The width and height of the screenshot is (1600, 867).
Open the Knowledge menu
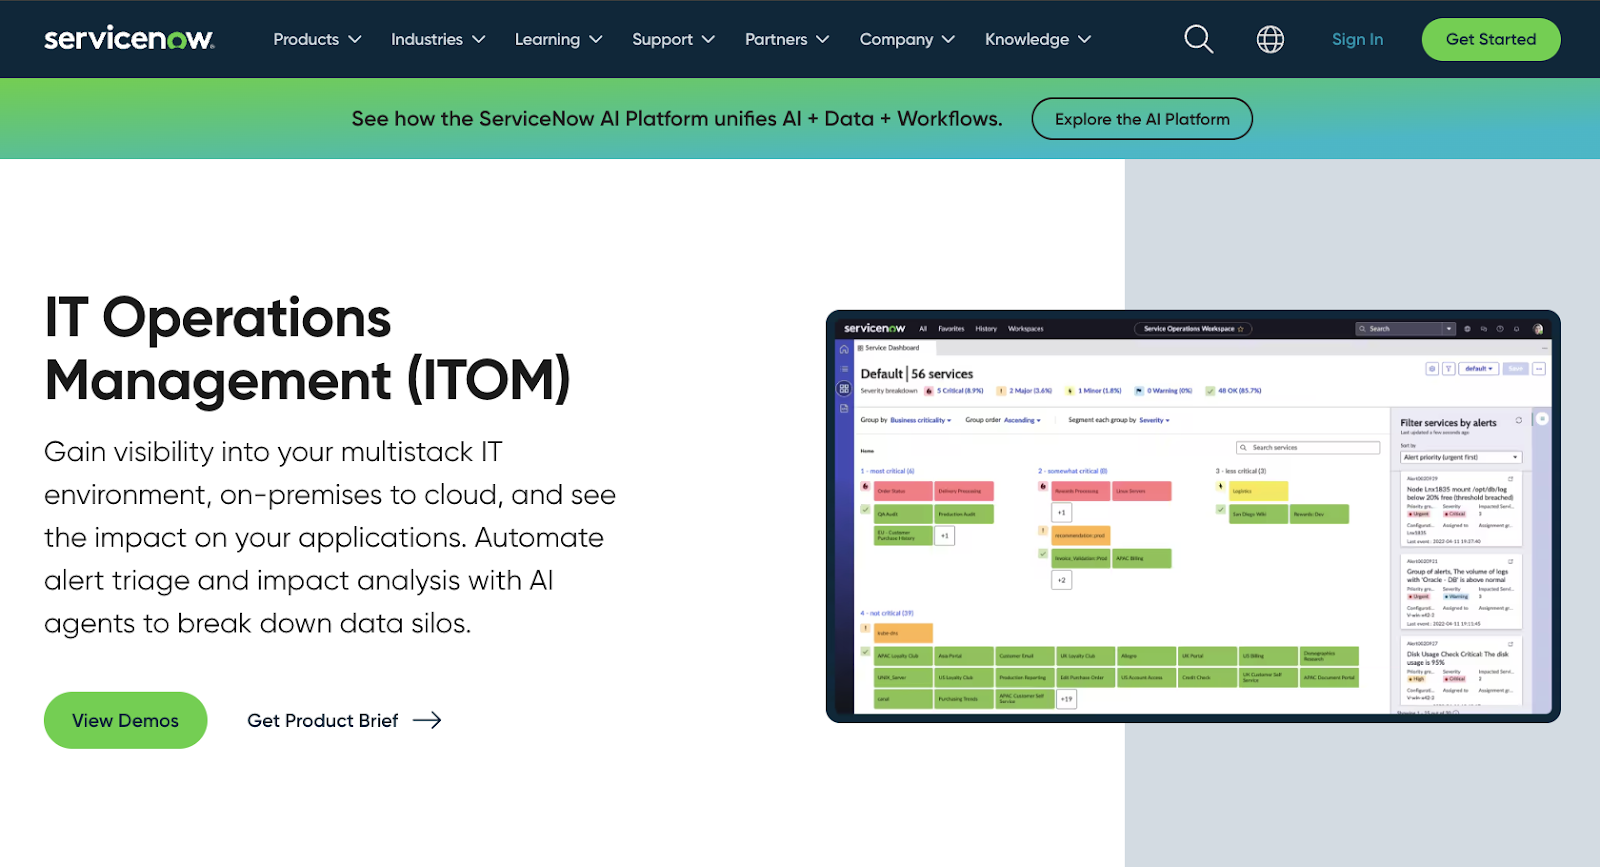click(1038, 39)
